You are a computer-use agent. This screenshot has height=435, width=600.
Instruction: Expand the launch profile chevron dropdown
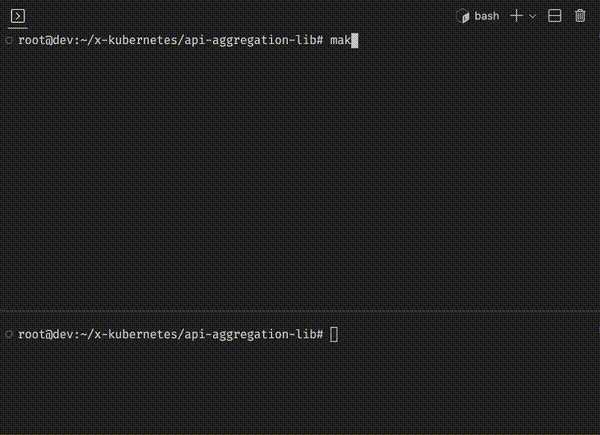click(x=532, y=16)
